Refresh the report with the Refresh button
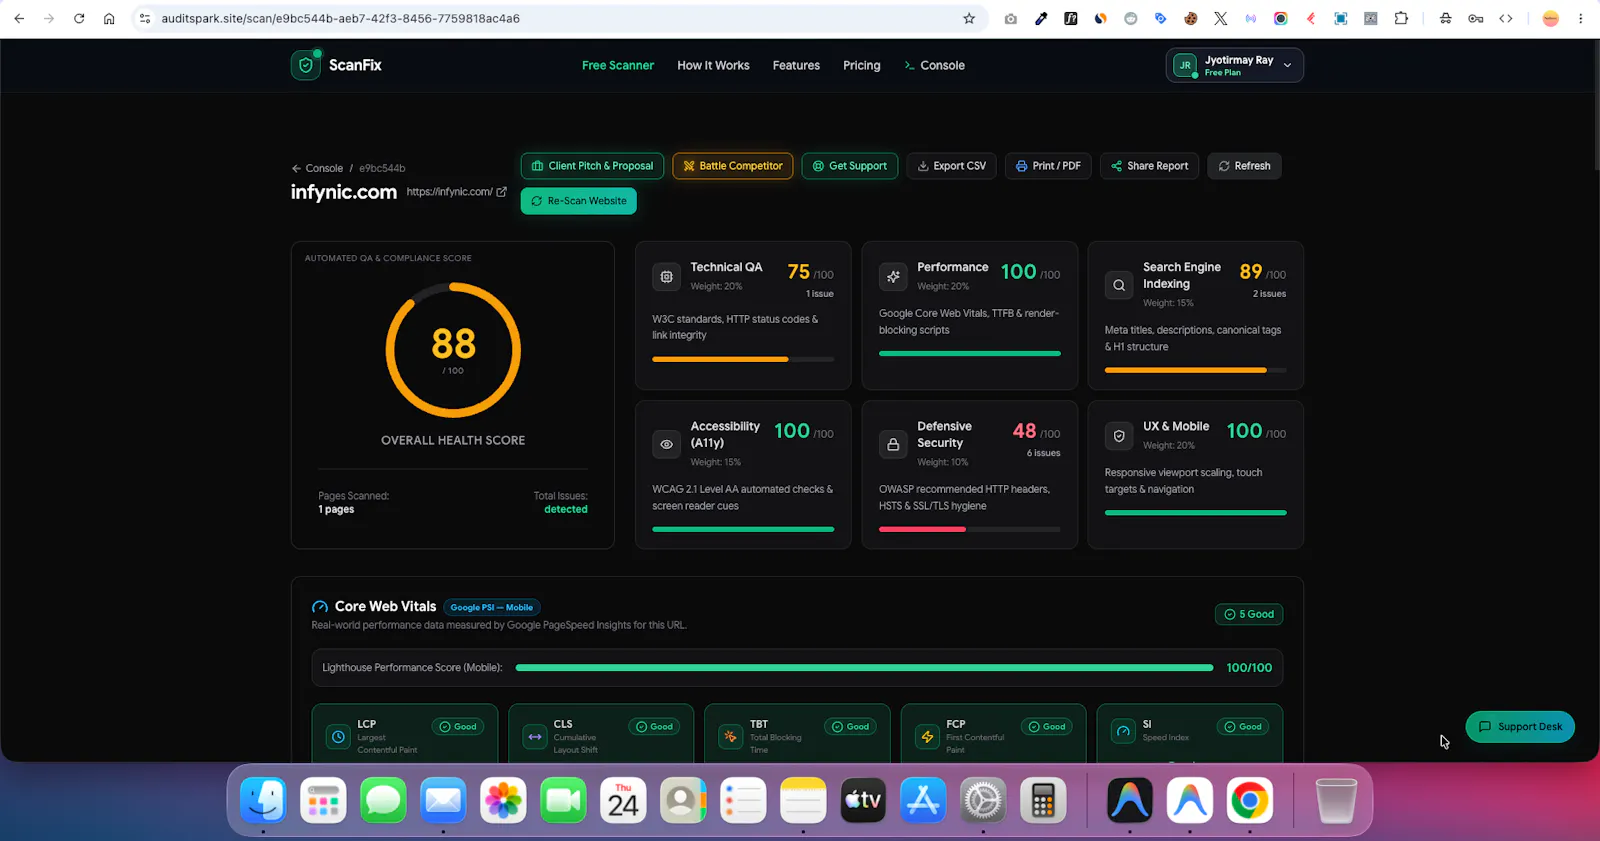This screenshot has width=1600, height=841. coord(1244,166)
